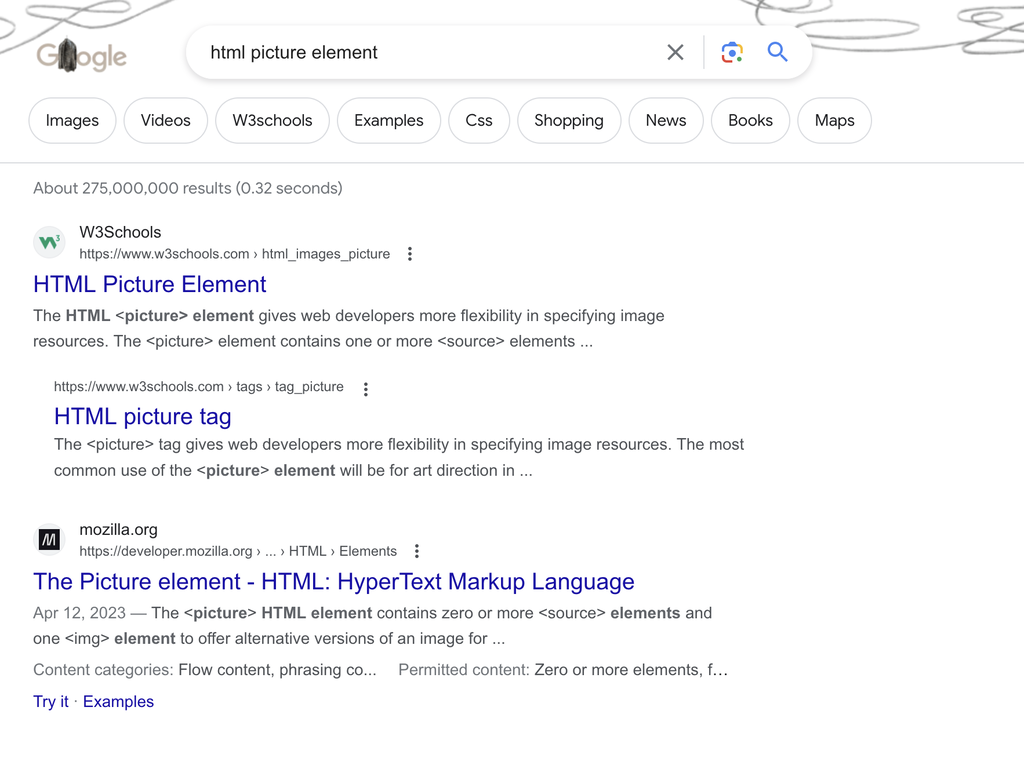Click the mozilla.org favicon

click(49, 539)
